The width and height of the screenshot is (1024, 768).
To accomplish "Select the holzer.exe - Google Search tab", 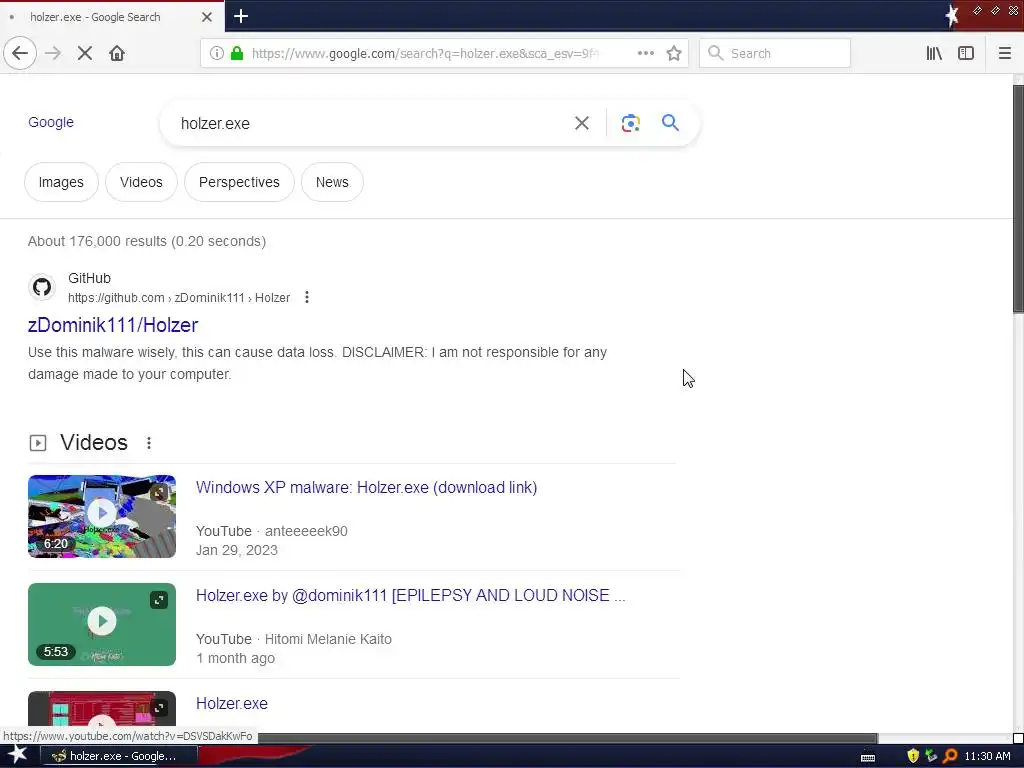I will click(112, 16).
